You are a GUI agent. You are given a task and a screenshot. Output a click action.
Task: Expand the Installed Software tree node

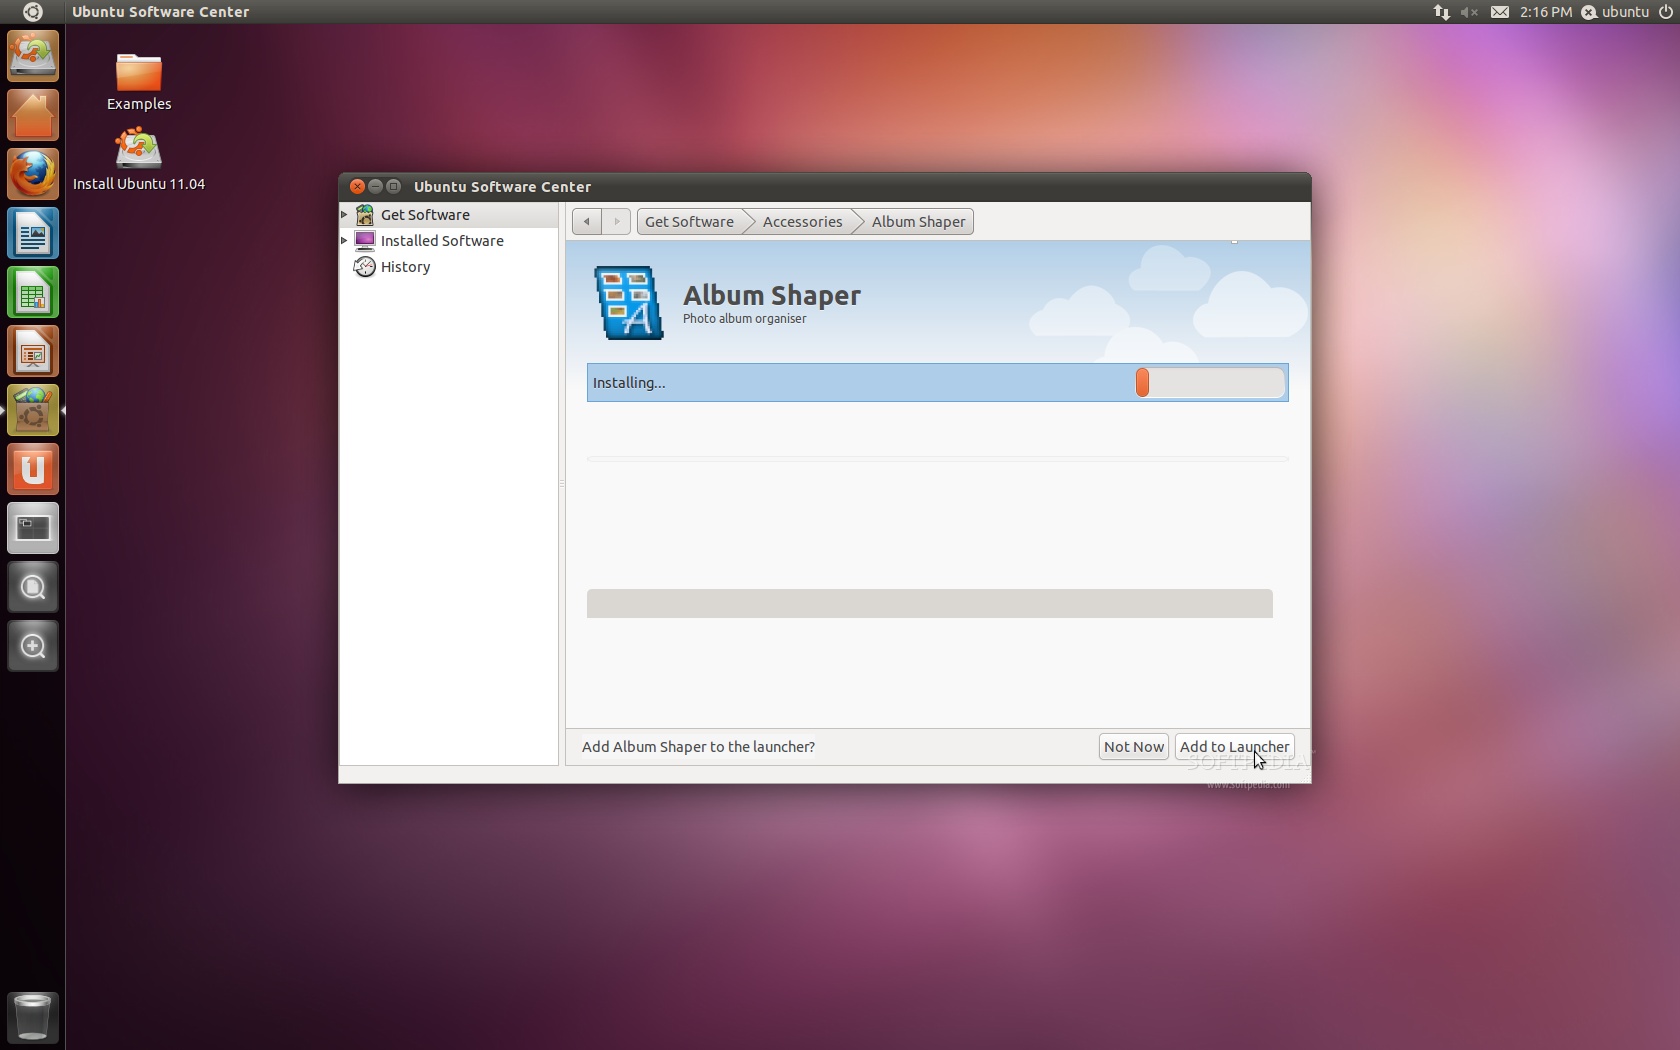(345, 241)
